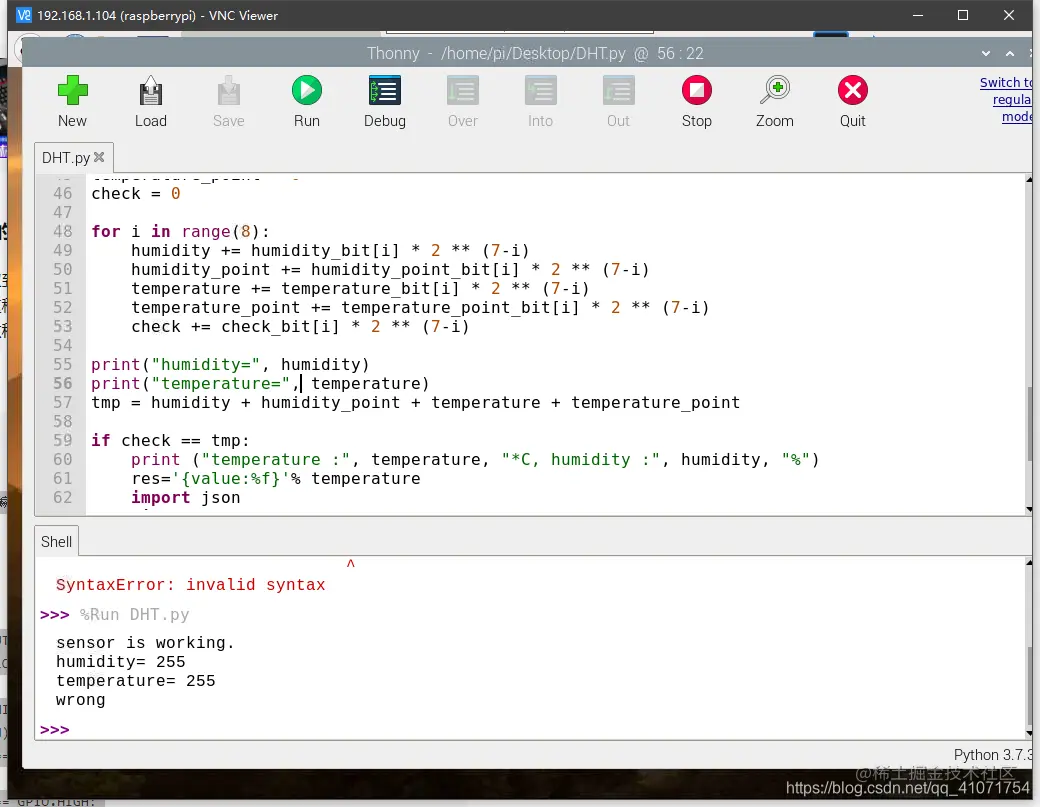This screenshot has height=807, width=1040.
Task: Click the 'import json' line
Action: tap(186, 497)
